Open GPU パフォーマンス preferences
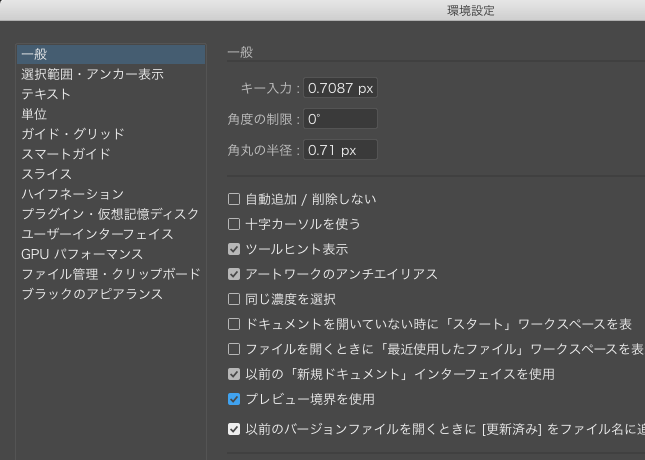The image size is (645, 460). point(111,254)
